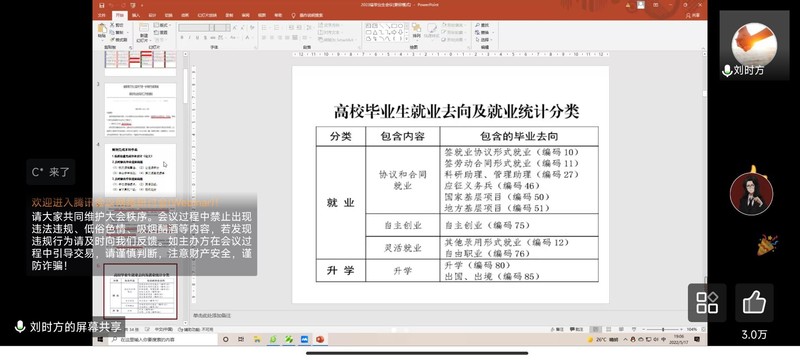The height and width of the screenshot is (360, 800).
Task: Toggle Bold text formatting
Action: 182,38
